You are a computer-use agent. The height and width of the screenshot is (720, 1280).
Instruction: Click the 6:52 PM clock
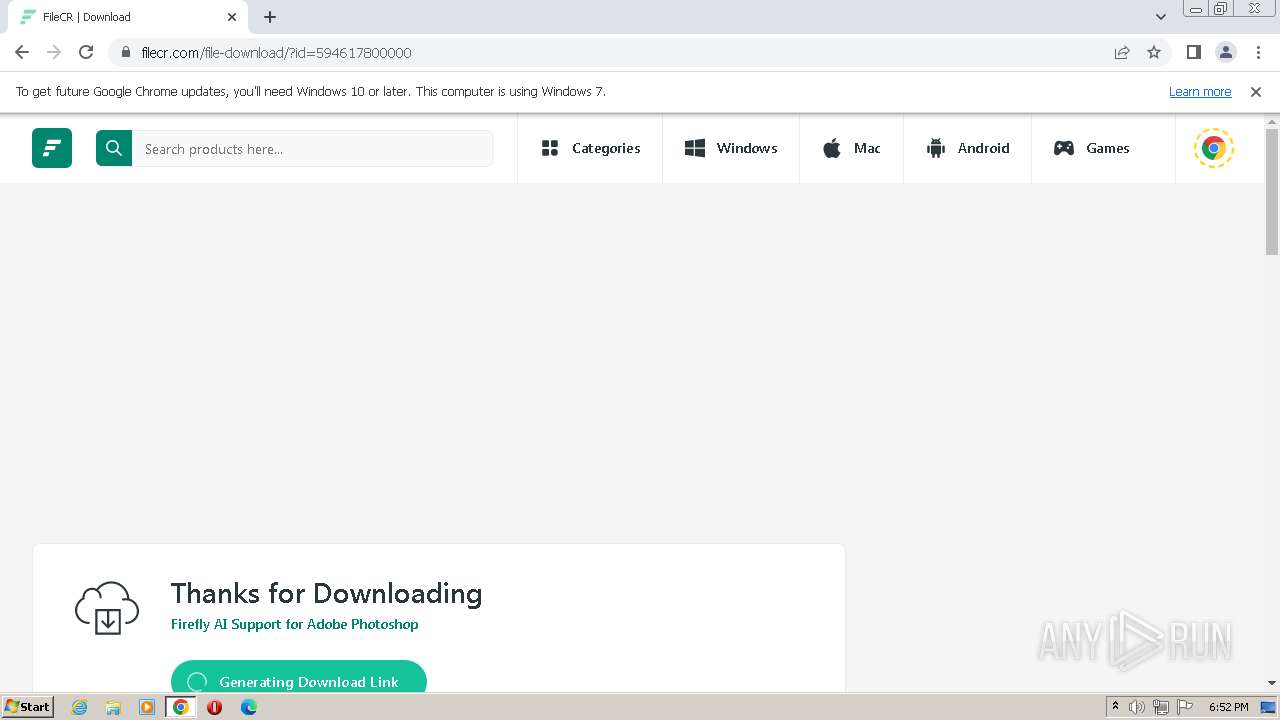[1228, 707]
